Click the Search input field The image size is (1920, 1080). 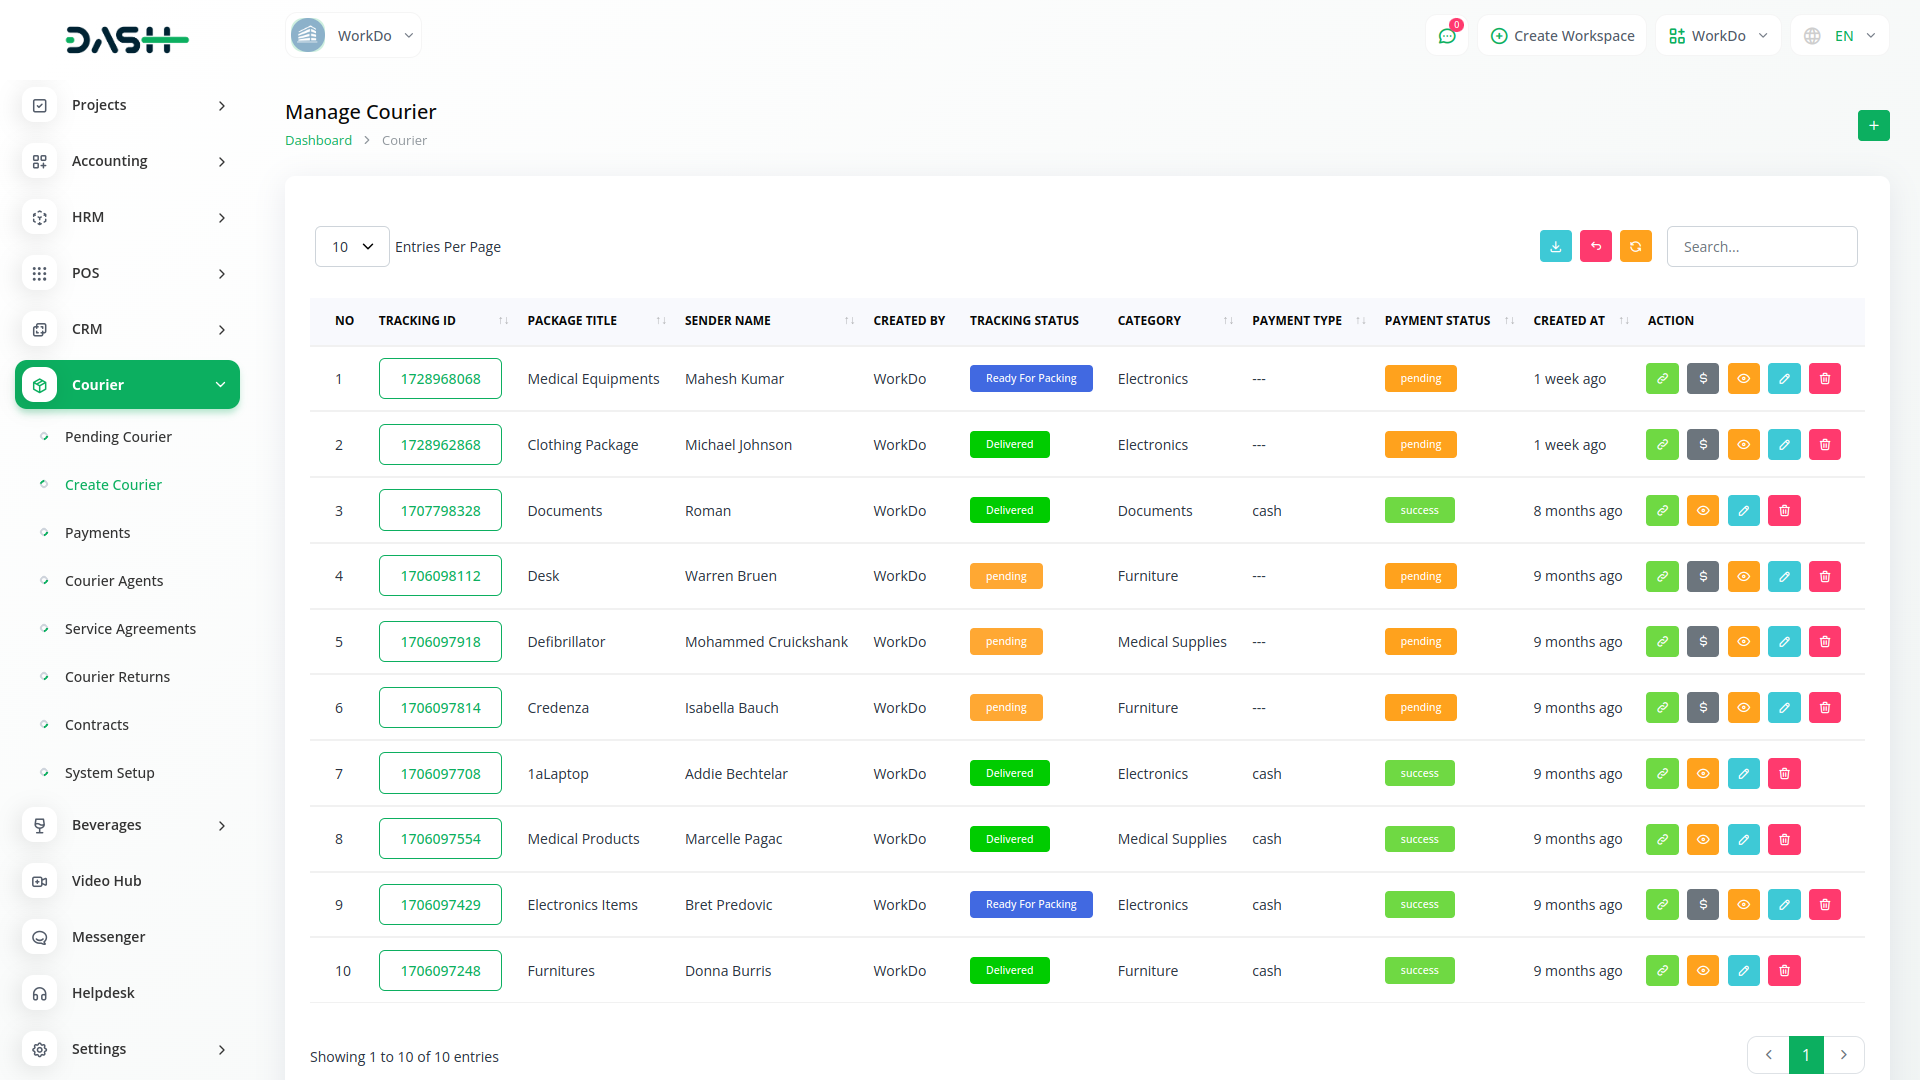tap(1761, 247)
